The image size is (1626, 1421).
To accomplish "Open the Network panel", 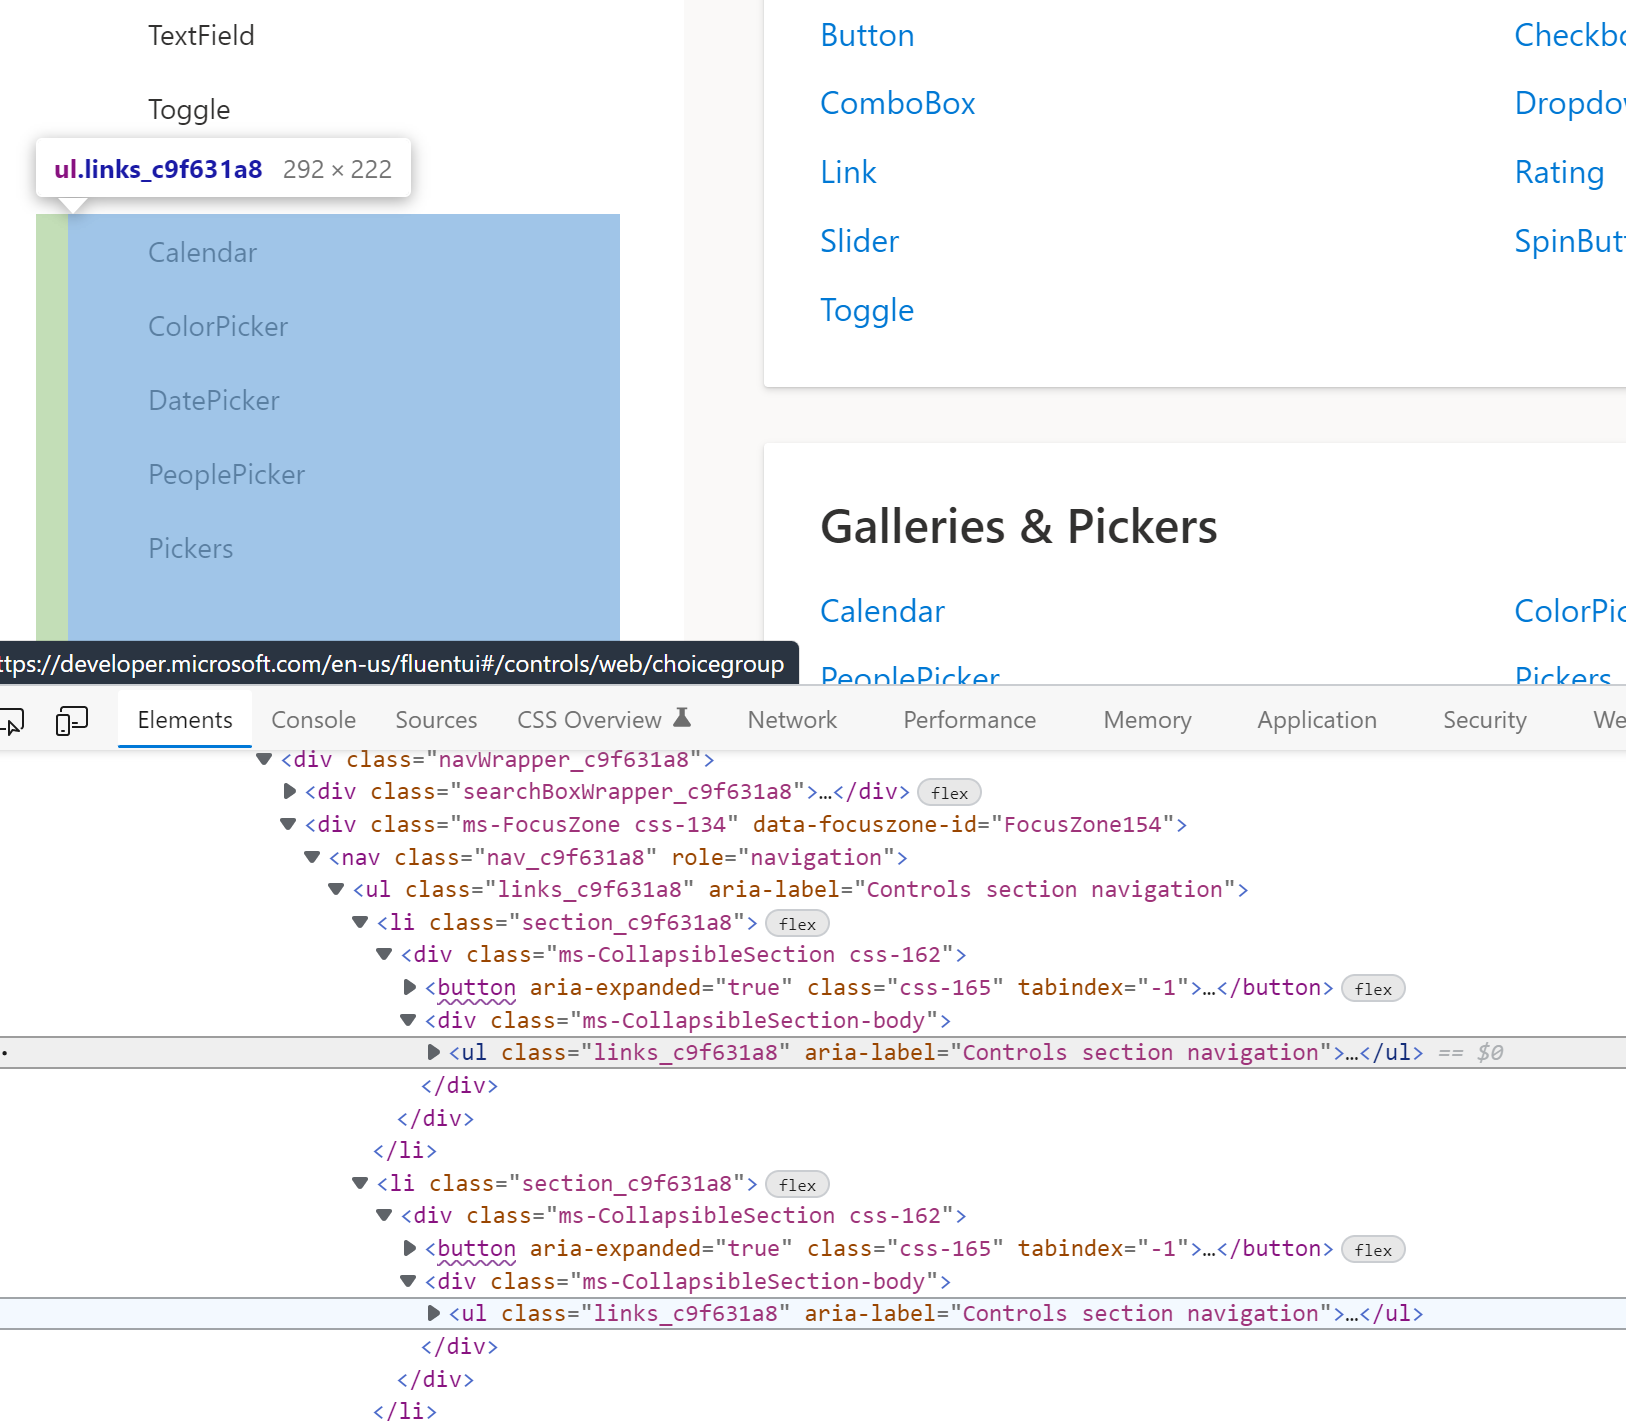I will coord(791,719).
